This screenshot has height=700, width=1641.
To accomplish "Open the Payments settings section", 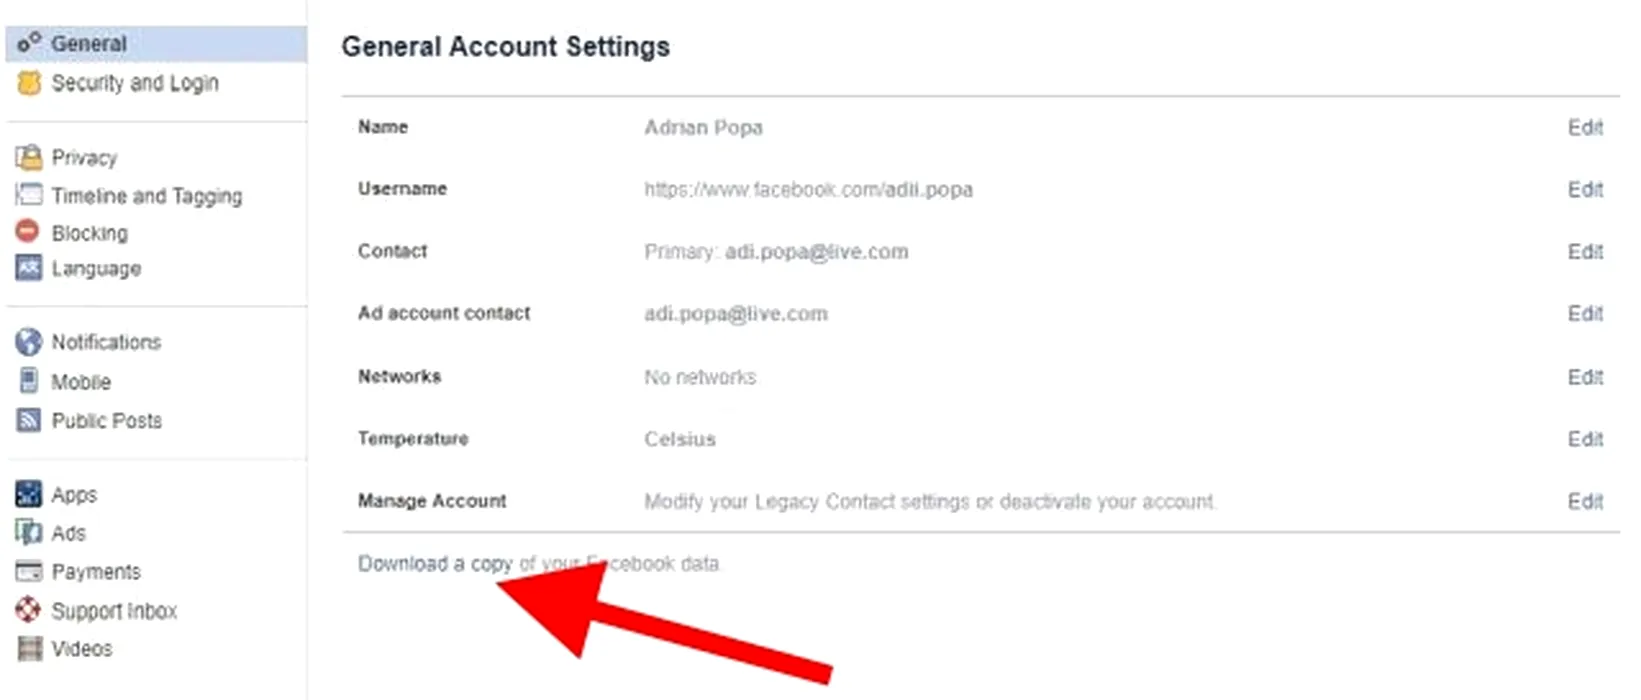I will pyautogui.click(x=96, y=572).
